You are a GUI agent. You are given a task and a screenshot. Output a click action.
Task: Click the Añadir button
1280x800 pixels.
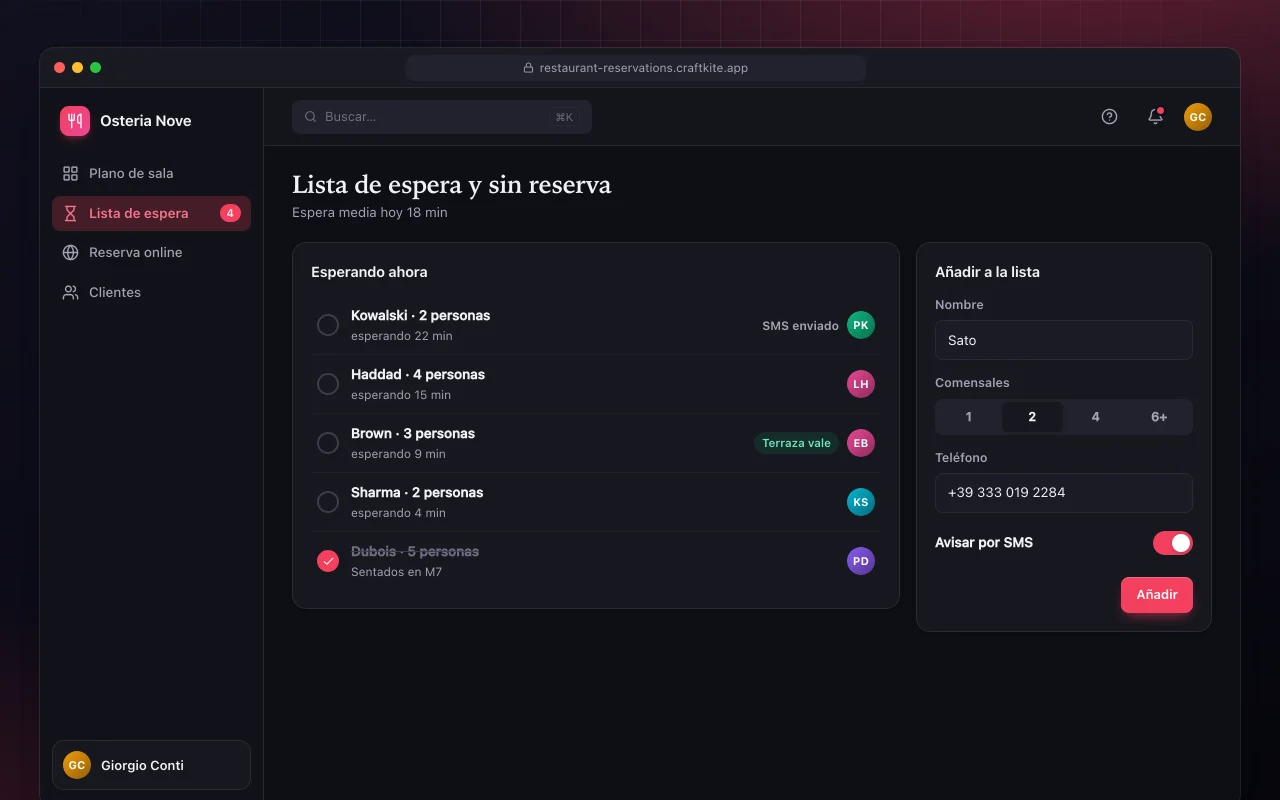(x=1157, y=595)
